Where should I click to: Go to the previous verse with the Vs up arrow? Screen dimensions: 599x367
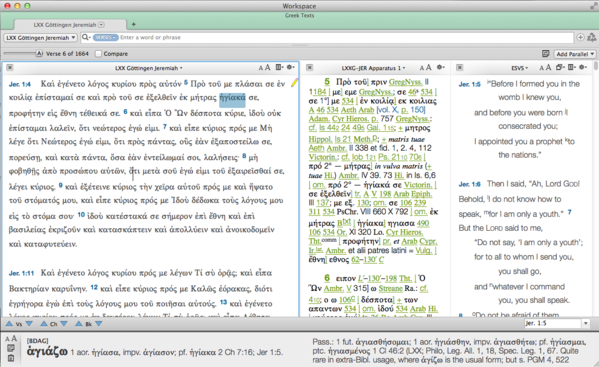(x=9, y=324)
